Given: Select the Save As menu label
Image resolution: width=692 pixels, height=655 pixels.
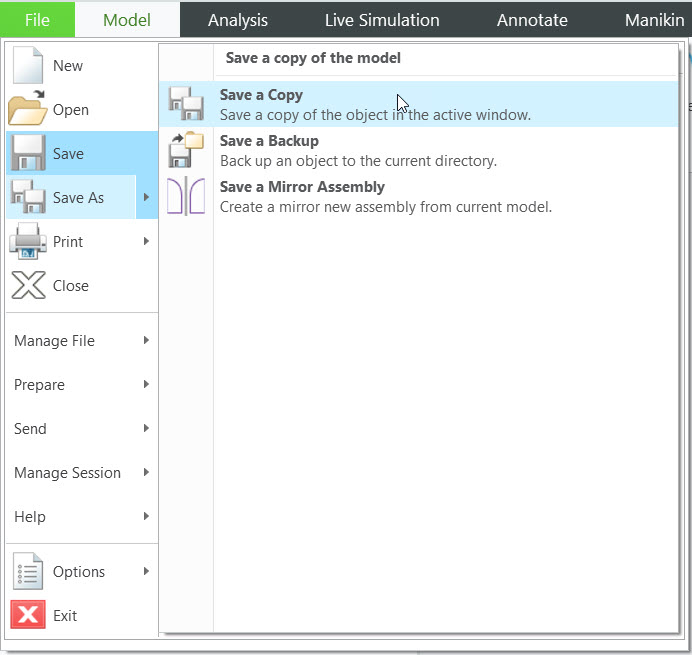Looking at the screenshot, I should coord(78,197).
